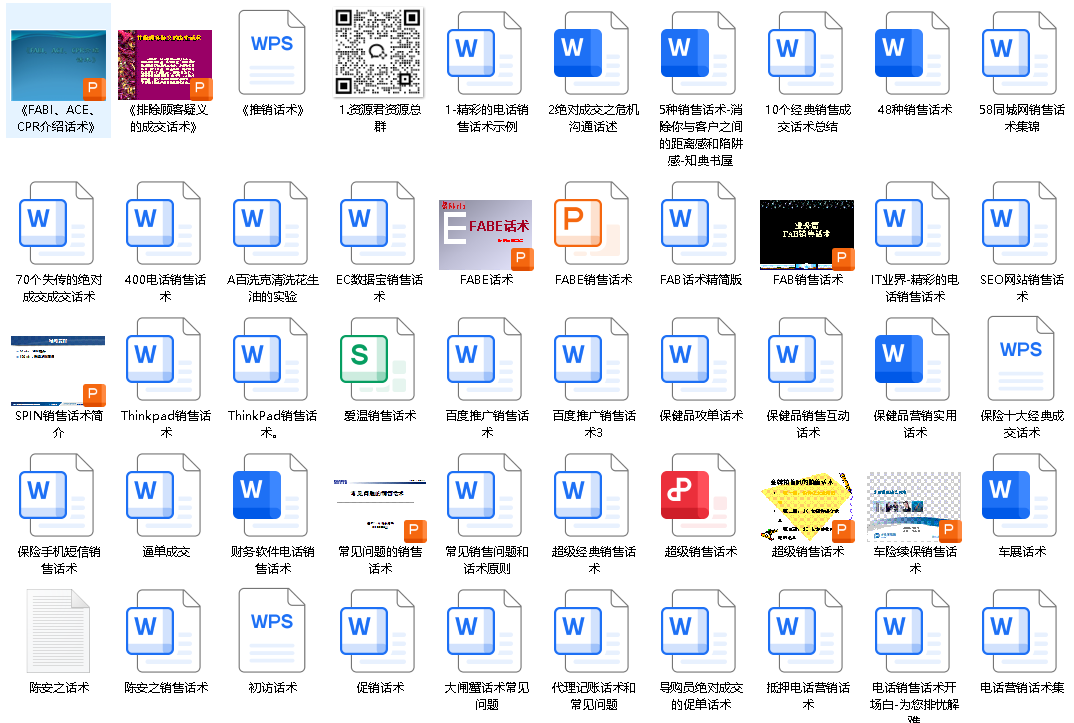Click the 48种销售话术 Word icon
This screenshot has width=1074, height=723.
(x=913, y=53)
